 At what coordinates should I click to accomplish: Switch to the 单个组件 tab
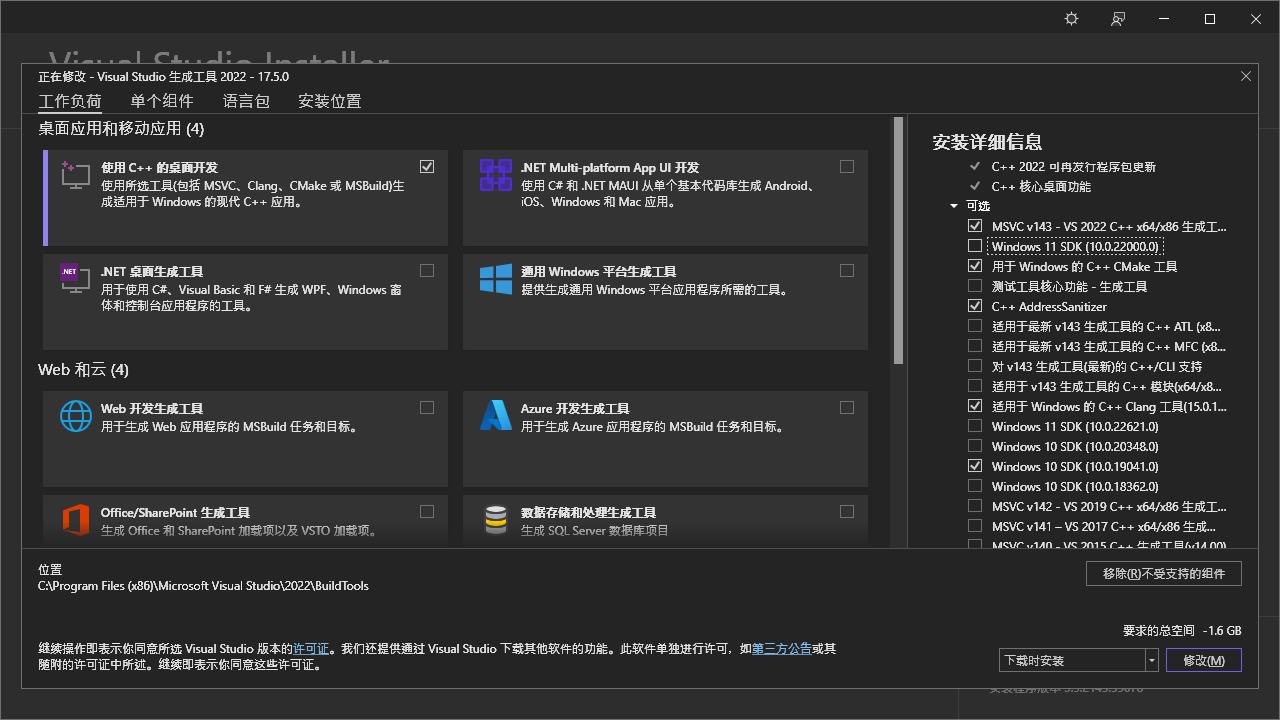(160, 101)
